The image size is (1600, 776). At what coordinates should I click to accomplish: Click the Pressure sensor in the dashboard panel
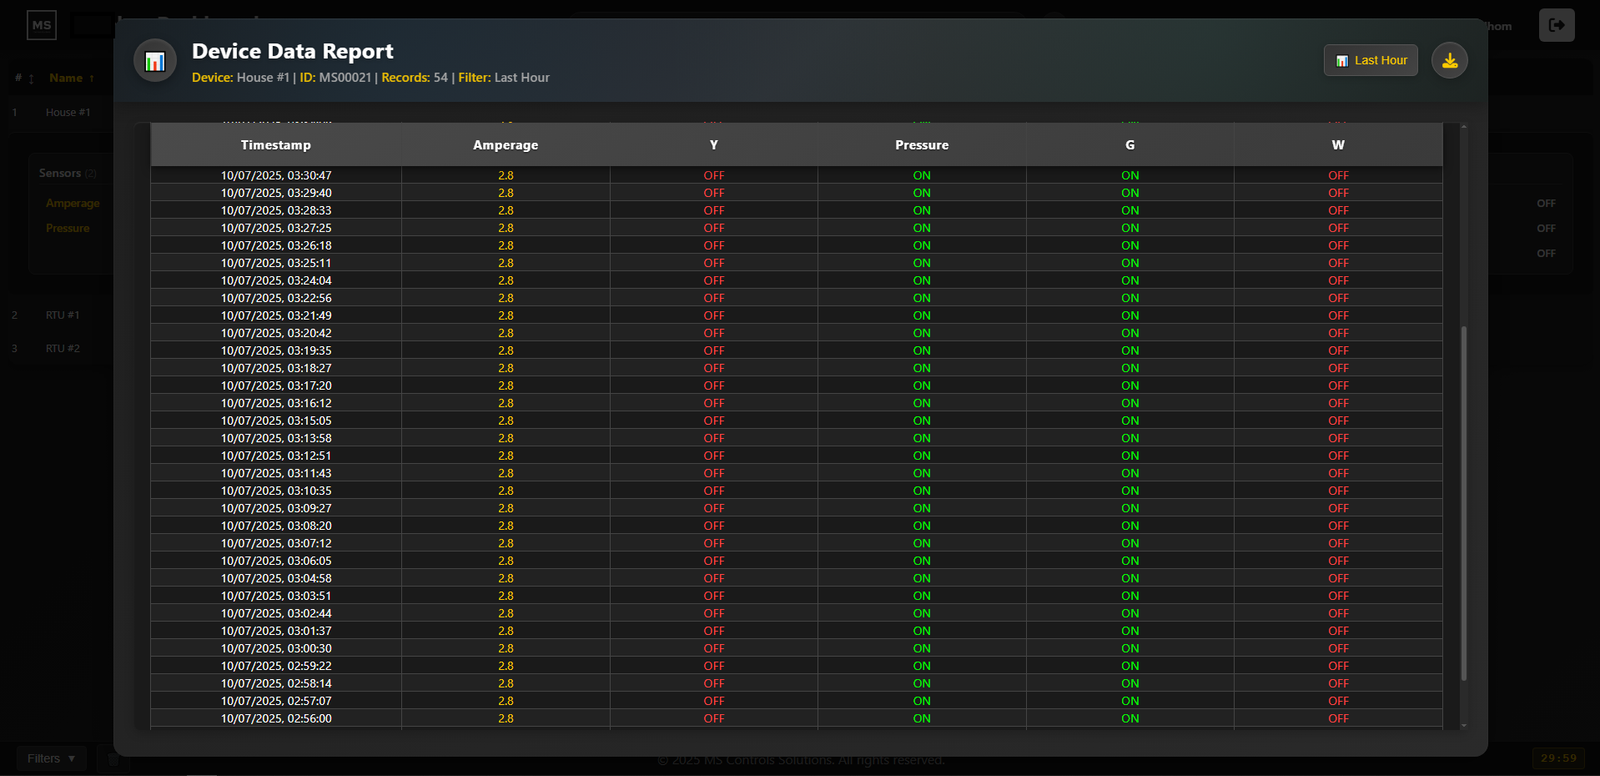[68, 228]
